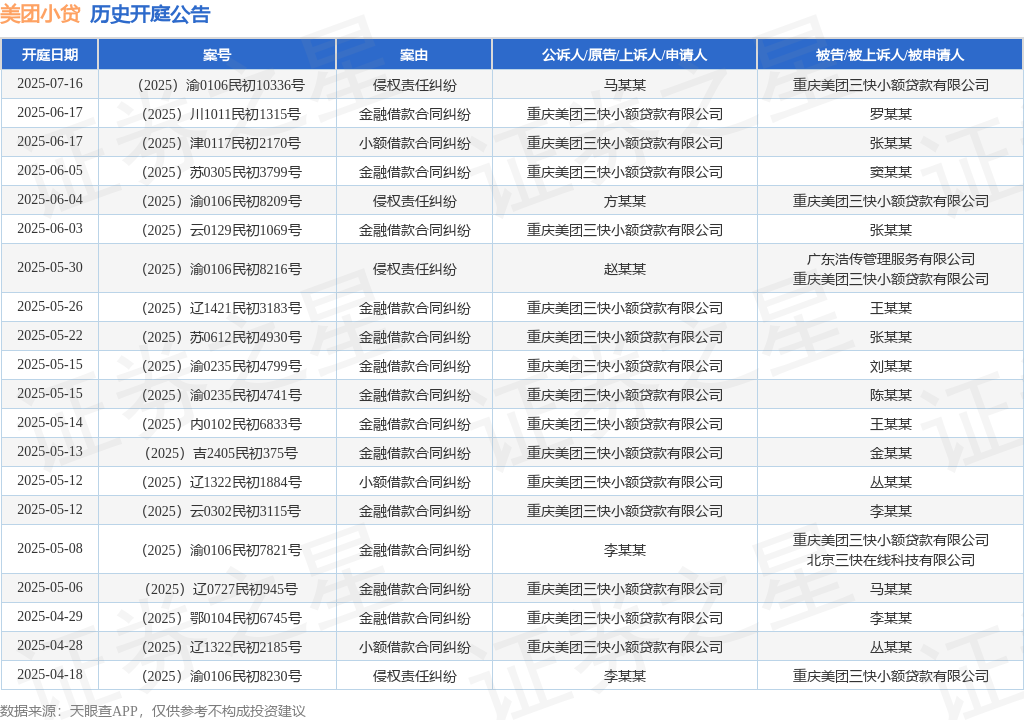Click the 被告/被上诉人/被申请人 column header
1024x720 pixels.
click(x=890, y=55)
